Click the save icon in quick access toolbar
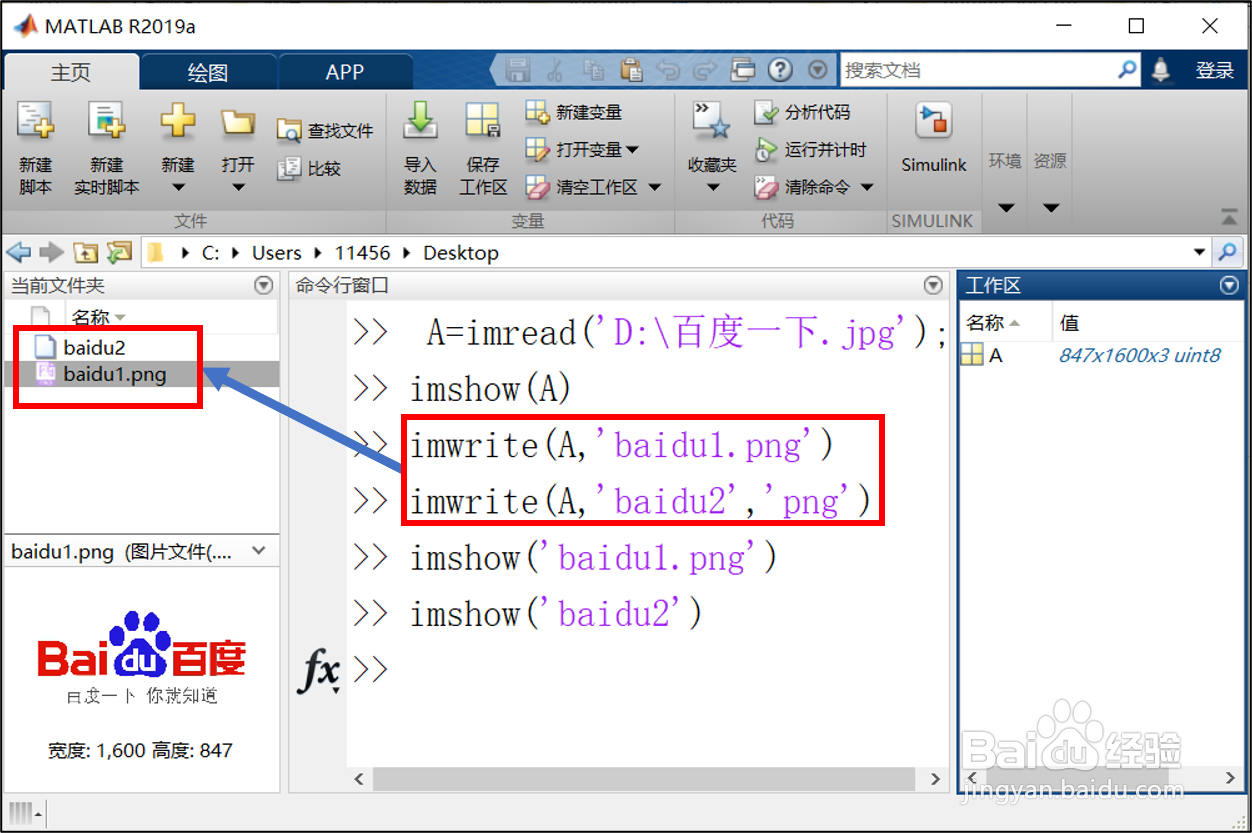Image resolution: width=1252 pixels, height=833 pixels. (518, 70)
